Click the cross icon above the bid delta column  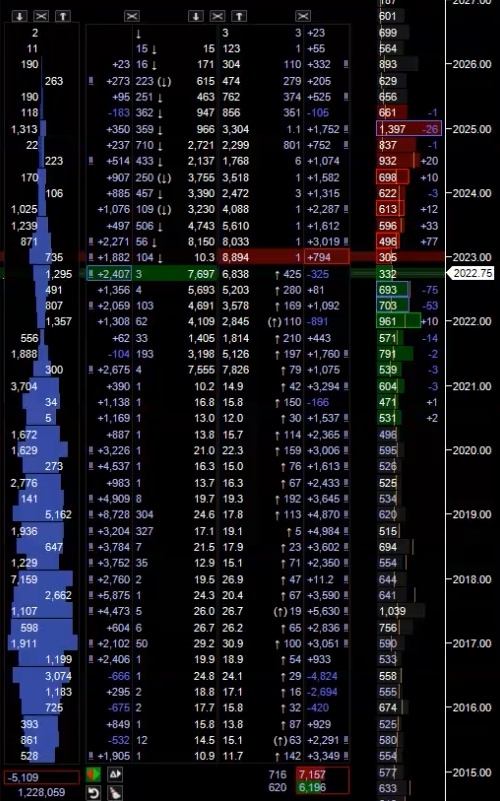(132, 16)
